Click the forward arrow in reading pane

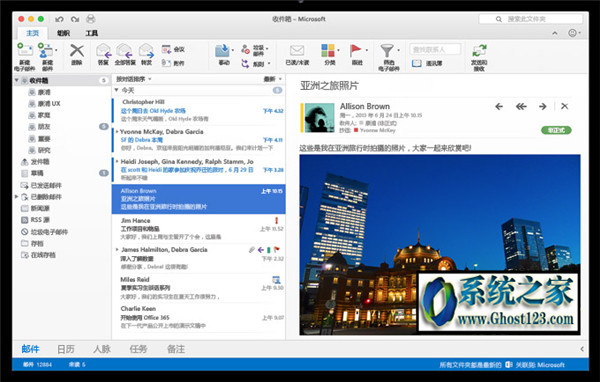tap(543, 106)
